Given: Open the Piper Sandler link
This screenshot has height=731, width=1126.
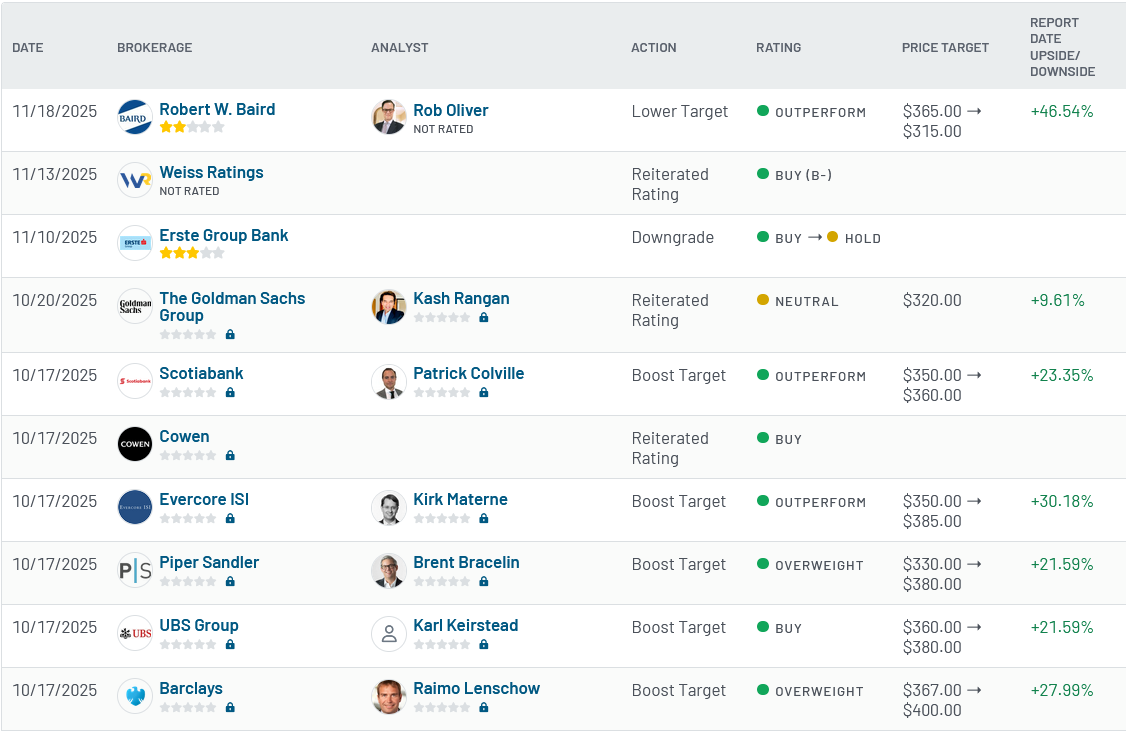Looking at the screenshot, I should point(209,562).
